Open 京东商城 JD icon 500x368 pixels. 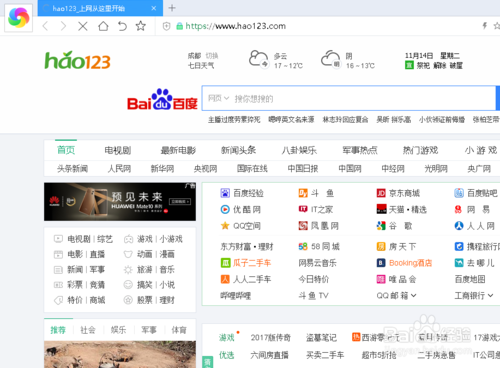pos(381,193)
